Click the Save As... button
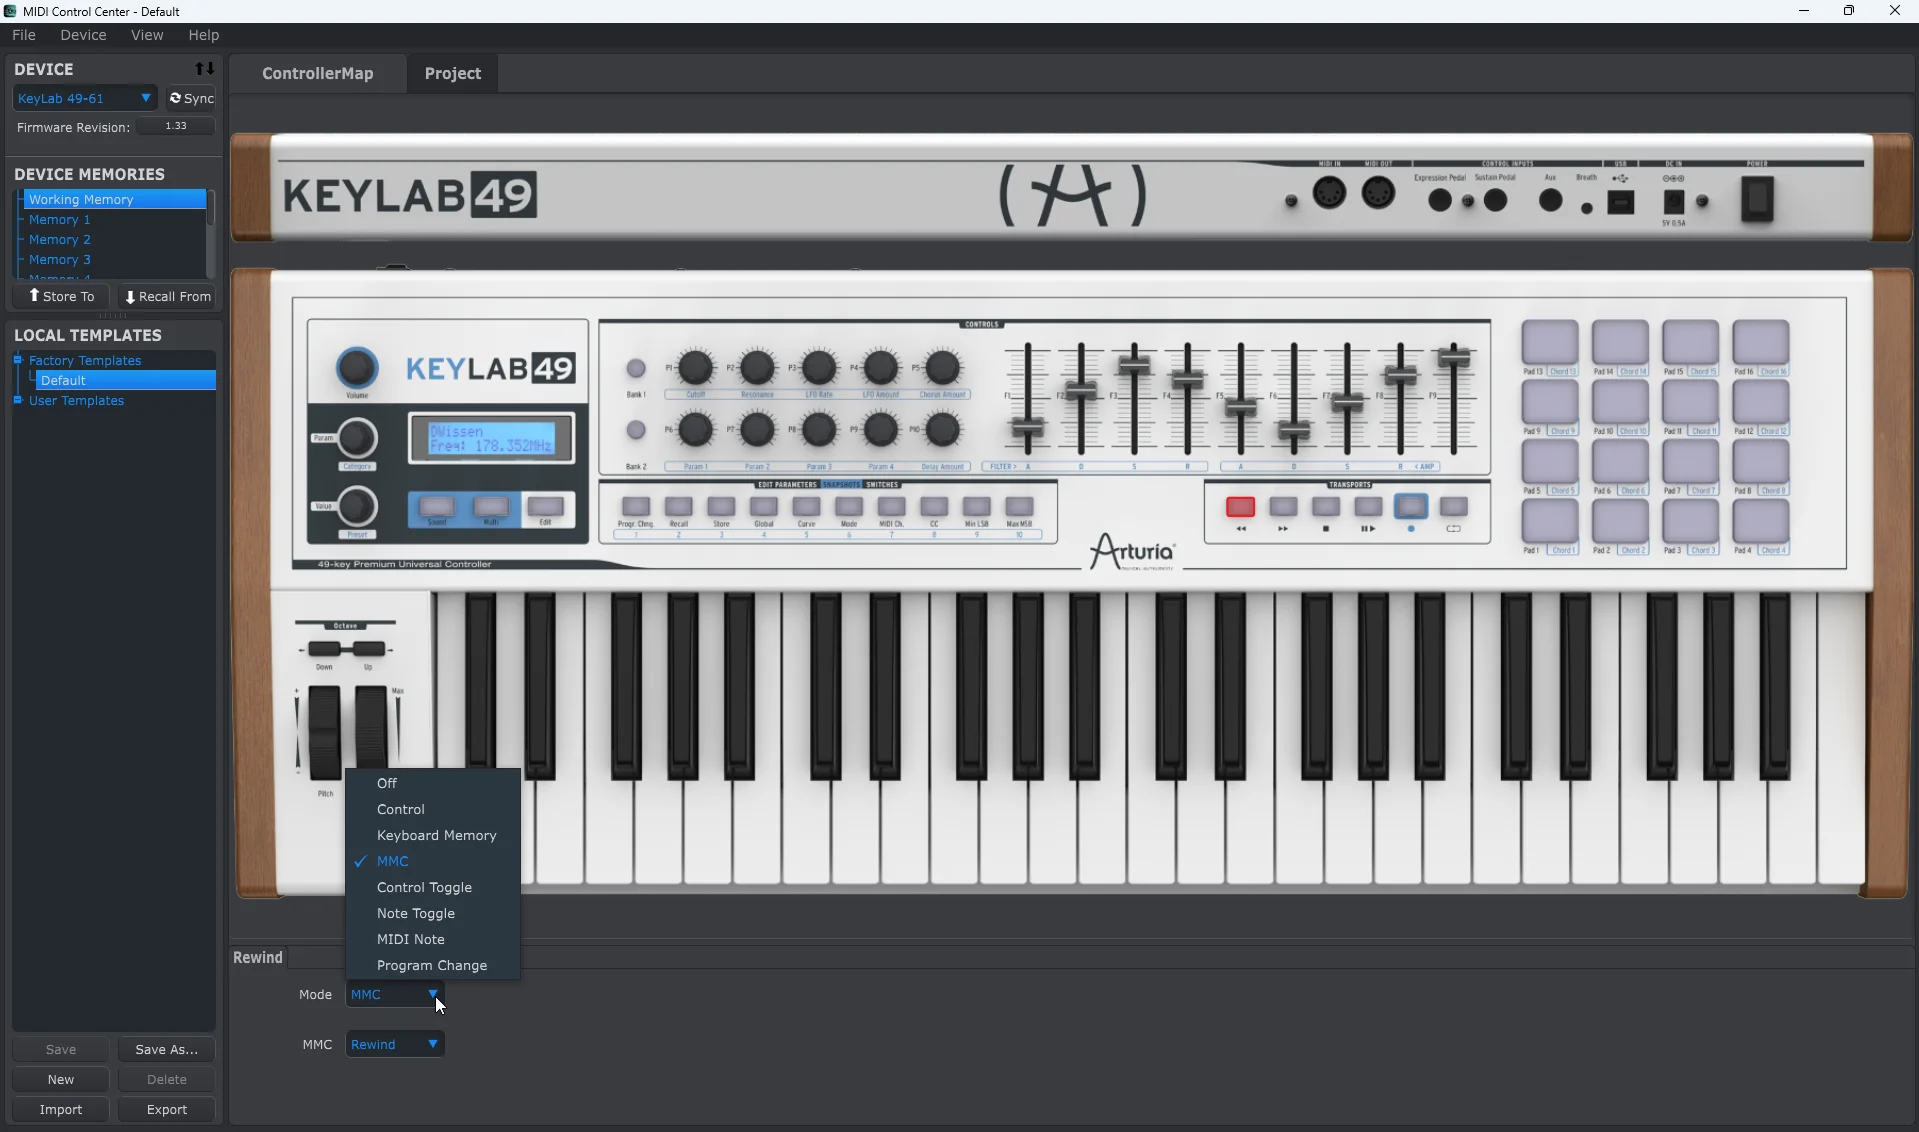The height and width of the screenshot is (1132, 1919). coord(166,1049)
